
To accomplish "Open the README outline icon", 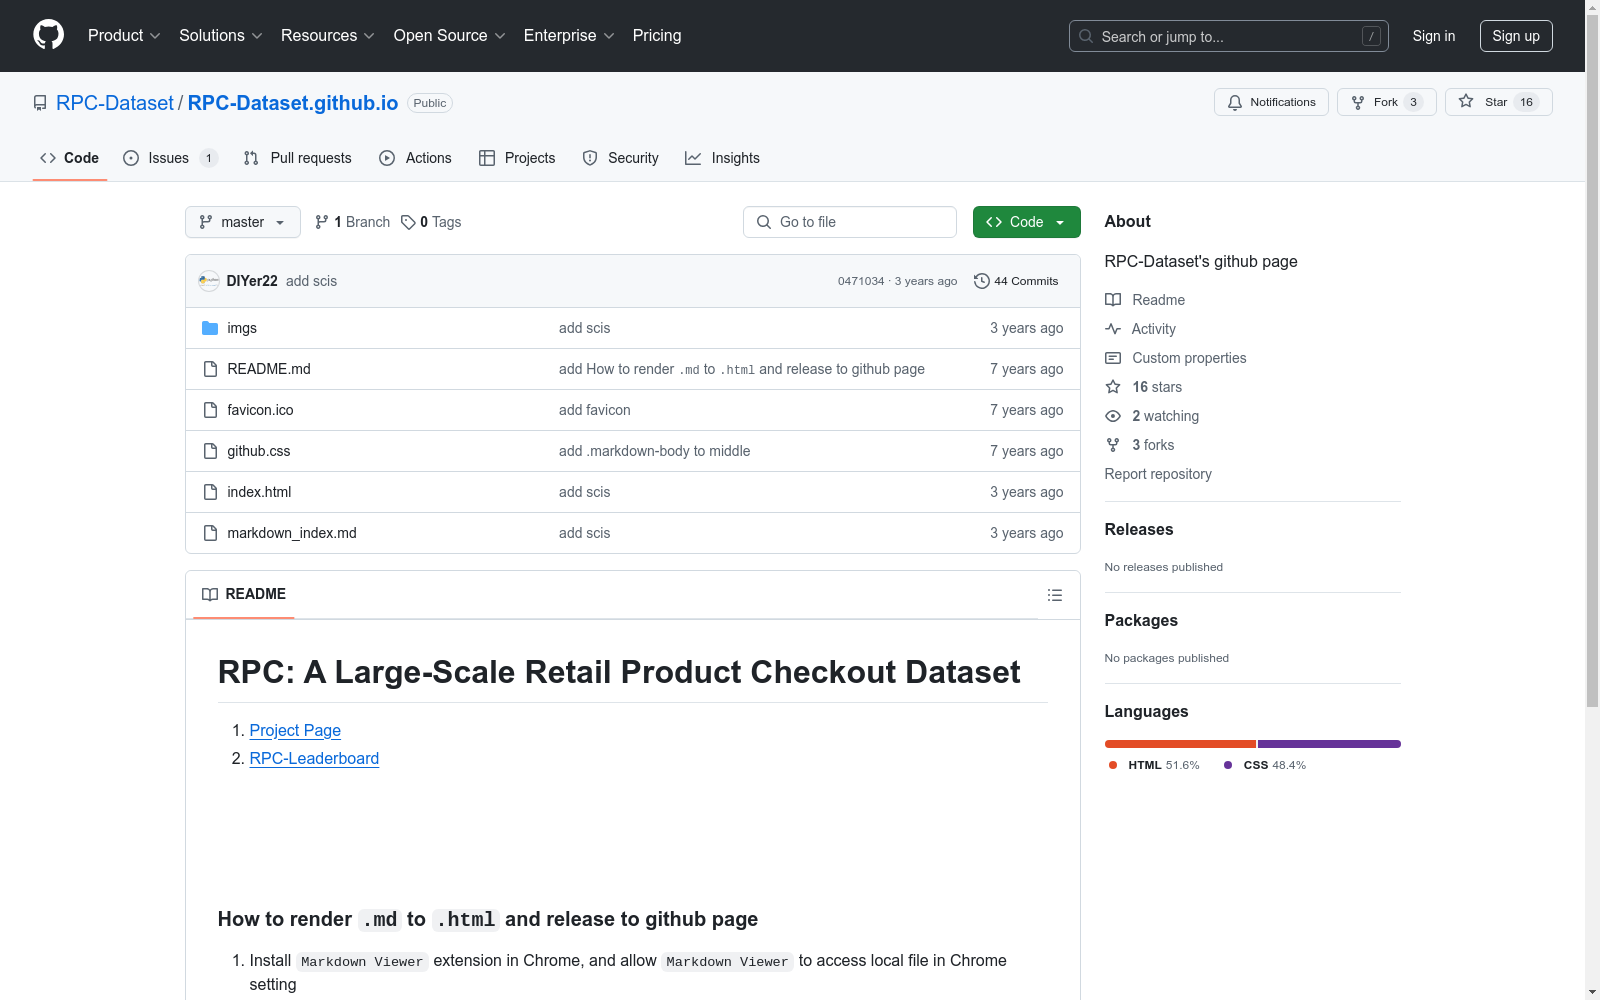I will tap(1054, 595).
